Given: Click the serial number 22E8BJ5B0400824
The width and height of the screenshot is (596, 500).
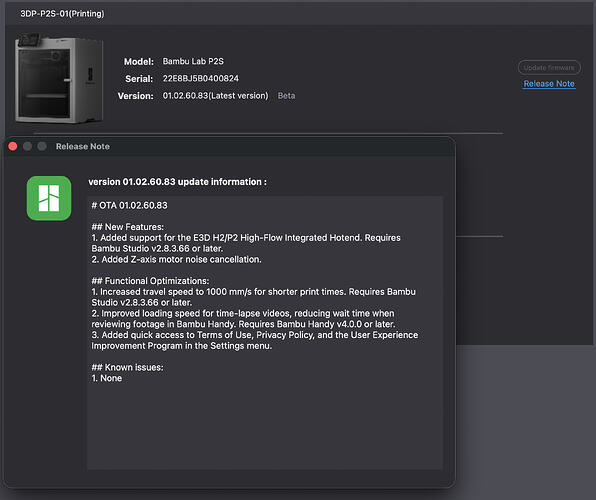Looking at the screenshot, I should click(x=201, y=78).
